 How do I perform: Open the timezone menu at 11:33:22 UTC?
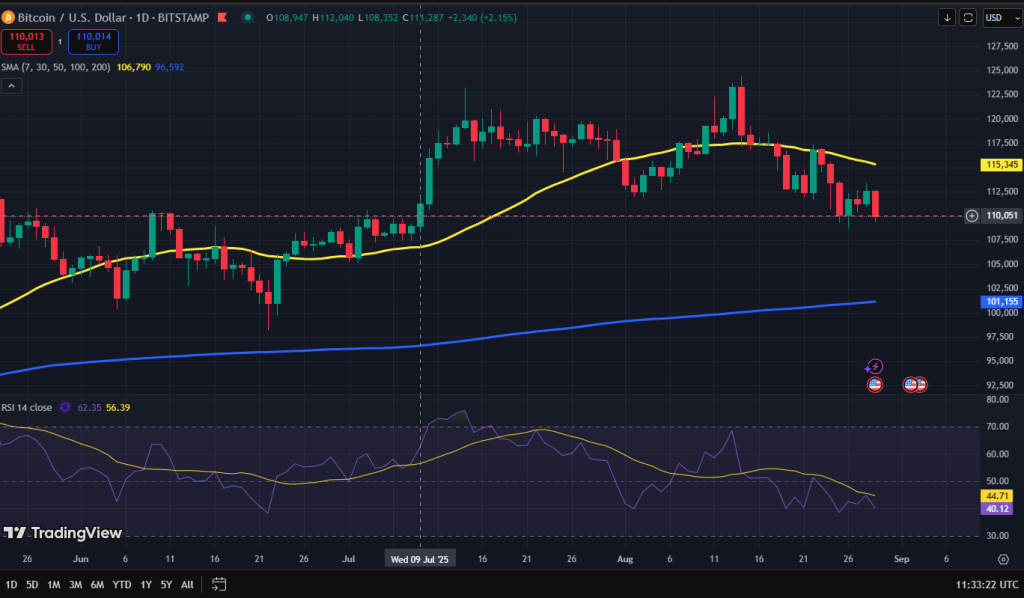[x=987, y=585]
